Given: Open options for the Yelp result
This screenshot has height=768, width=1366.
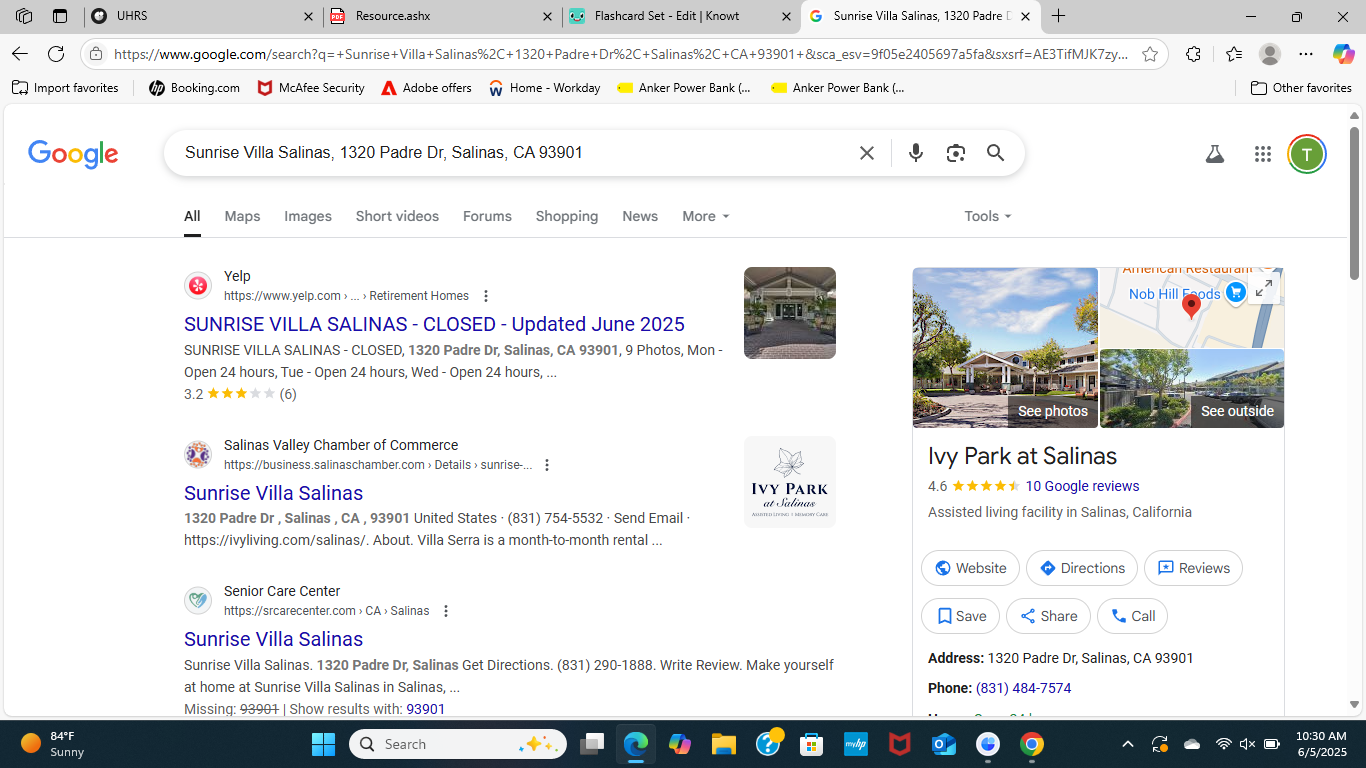Looking at the screenshot, I should [x=486, y=296].
